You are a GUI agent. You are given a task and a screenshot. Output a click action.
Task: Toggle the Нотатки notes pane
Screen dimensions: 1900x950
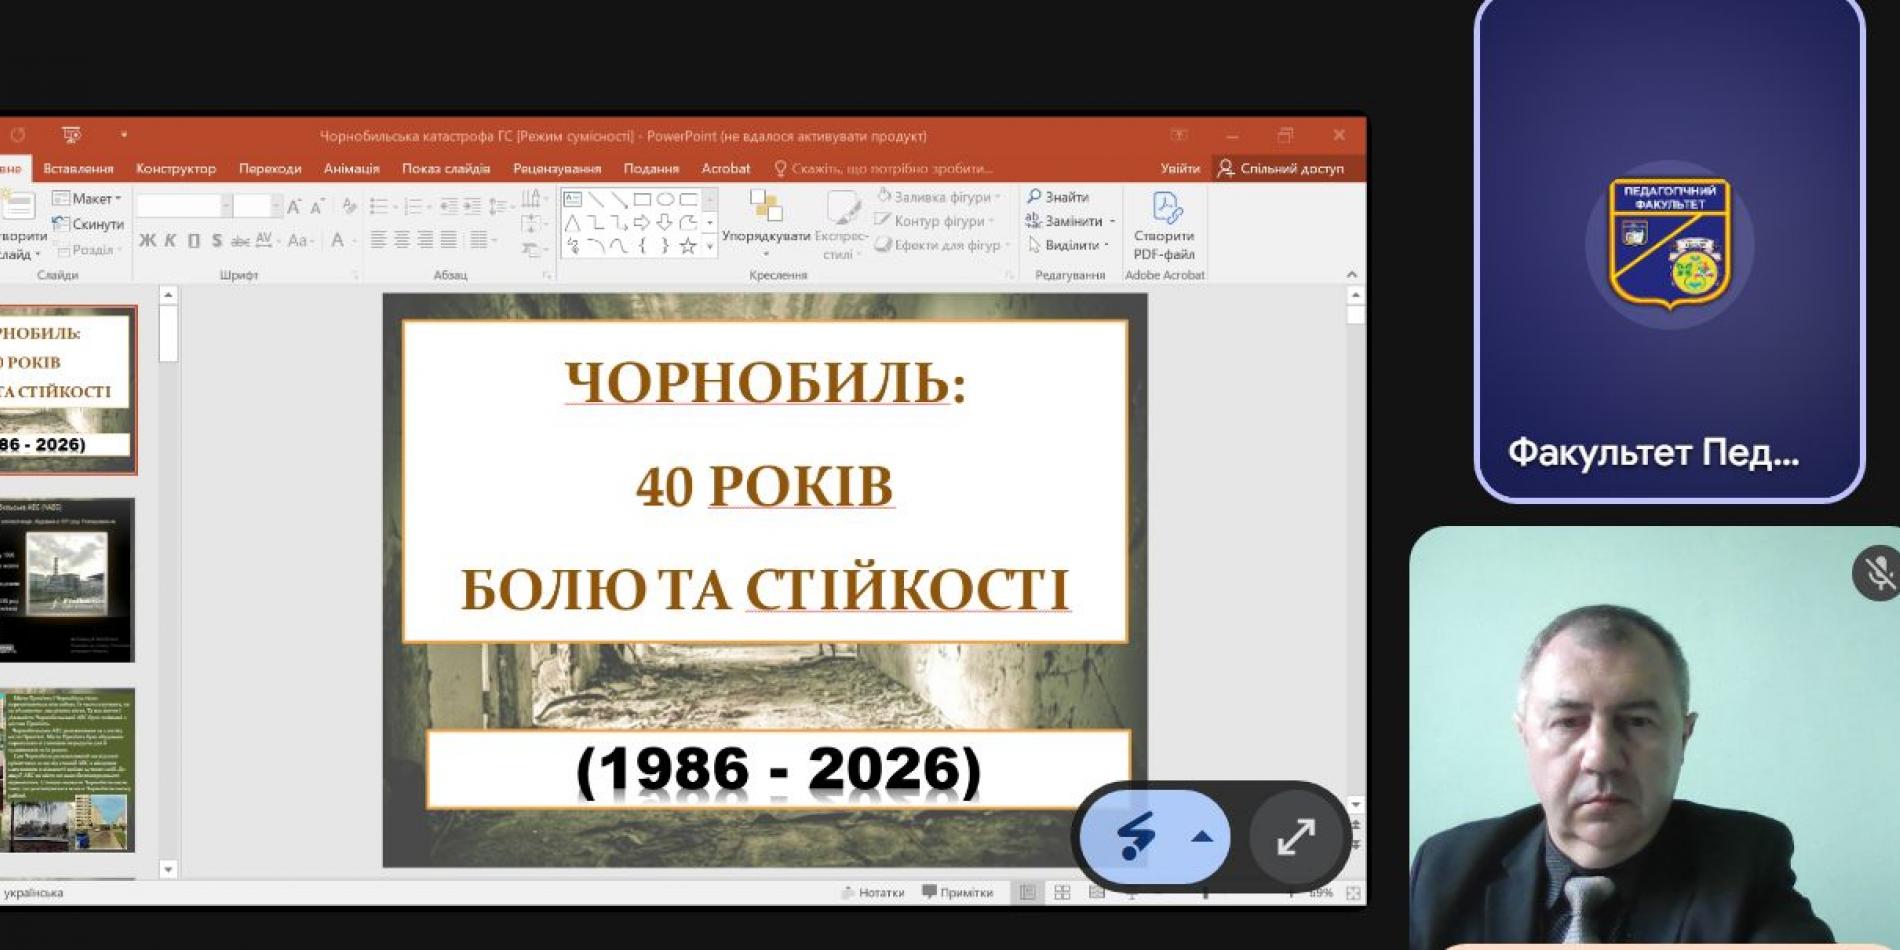pyautogui.click(x=873, y=893)
